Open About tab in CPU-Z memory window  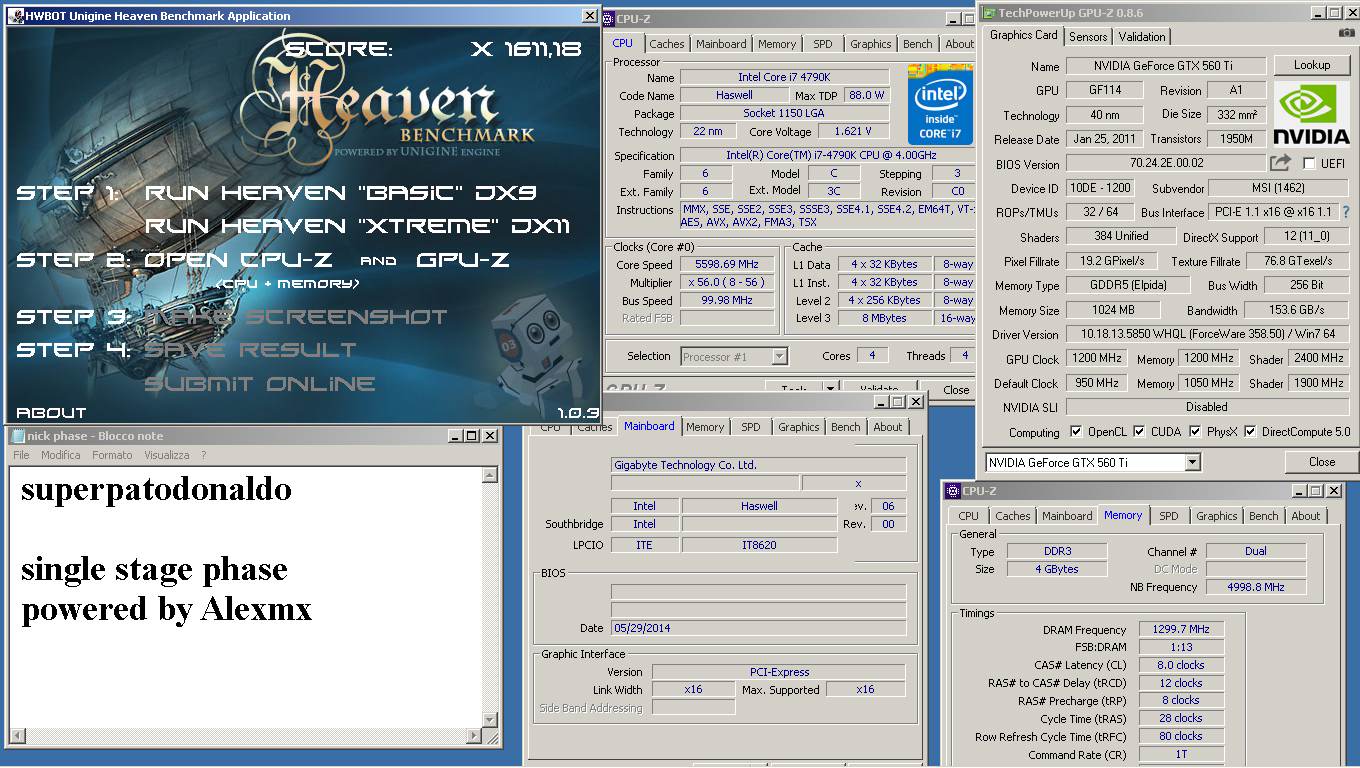pyautogui.click(x=1305, y=516)
